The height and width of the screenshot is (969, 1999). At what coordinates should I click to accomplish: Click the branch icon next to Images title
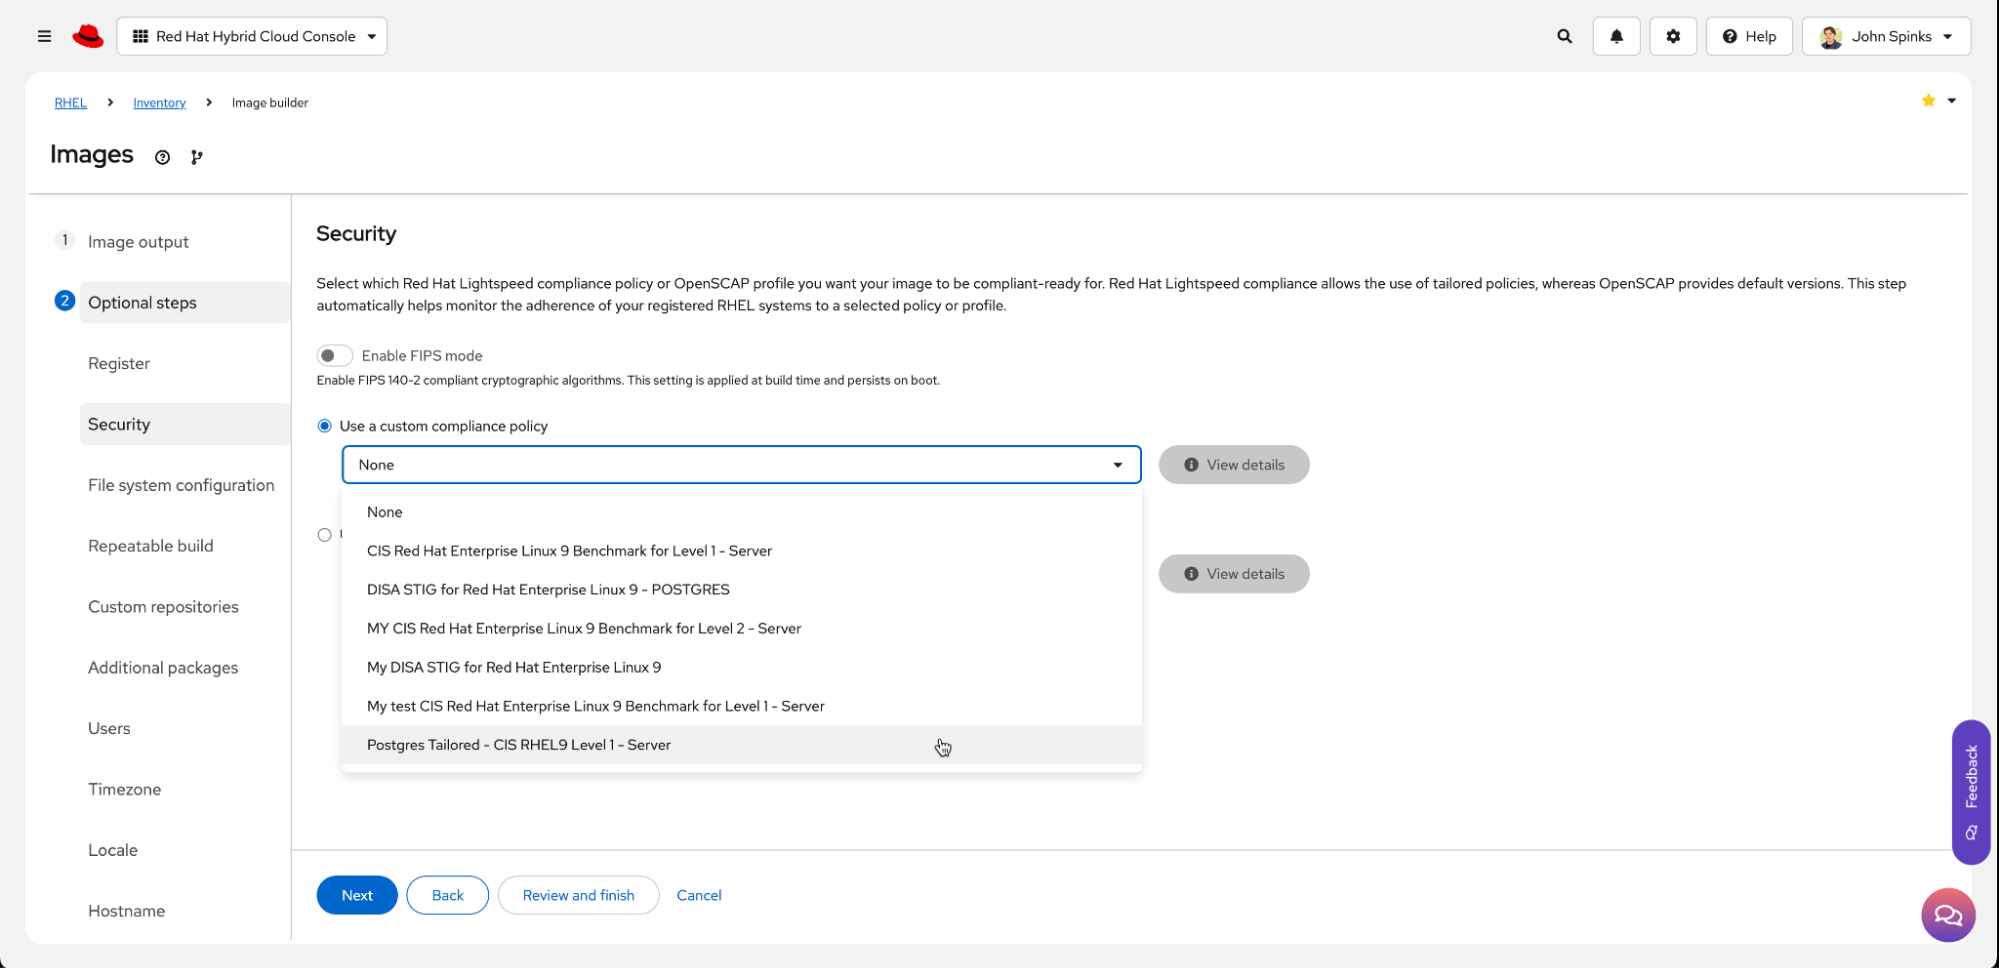pos(197,157)
